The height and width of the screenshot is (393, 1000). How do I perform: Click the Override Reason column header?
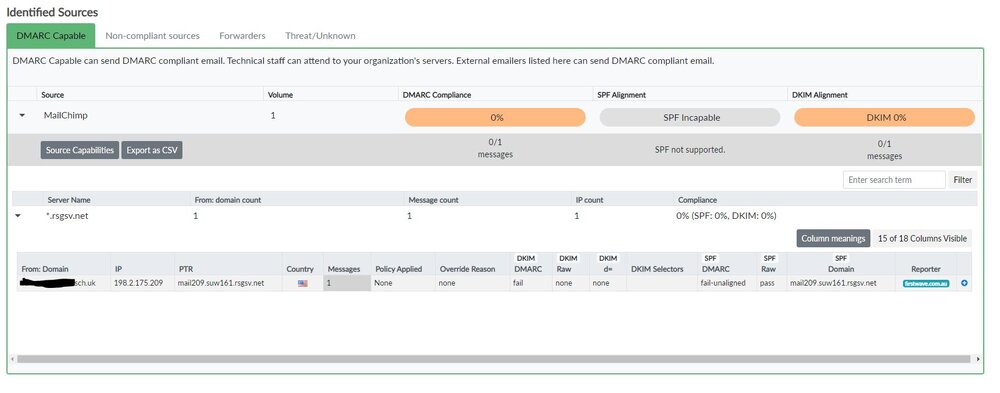tap(467, 269)
